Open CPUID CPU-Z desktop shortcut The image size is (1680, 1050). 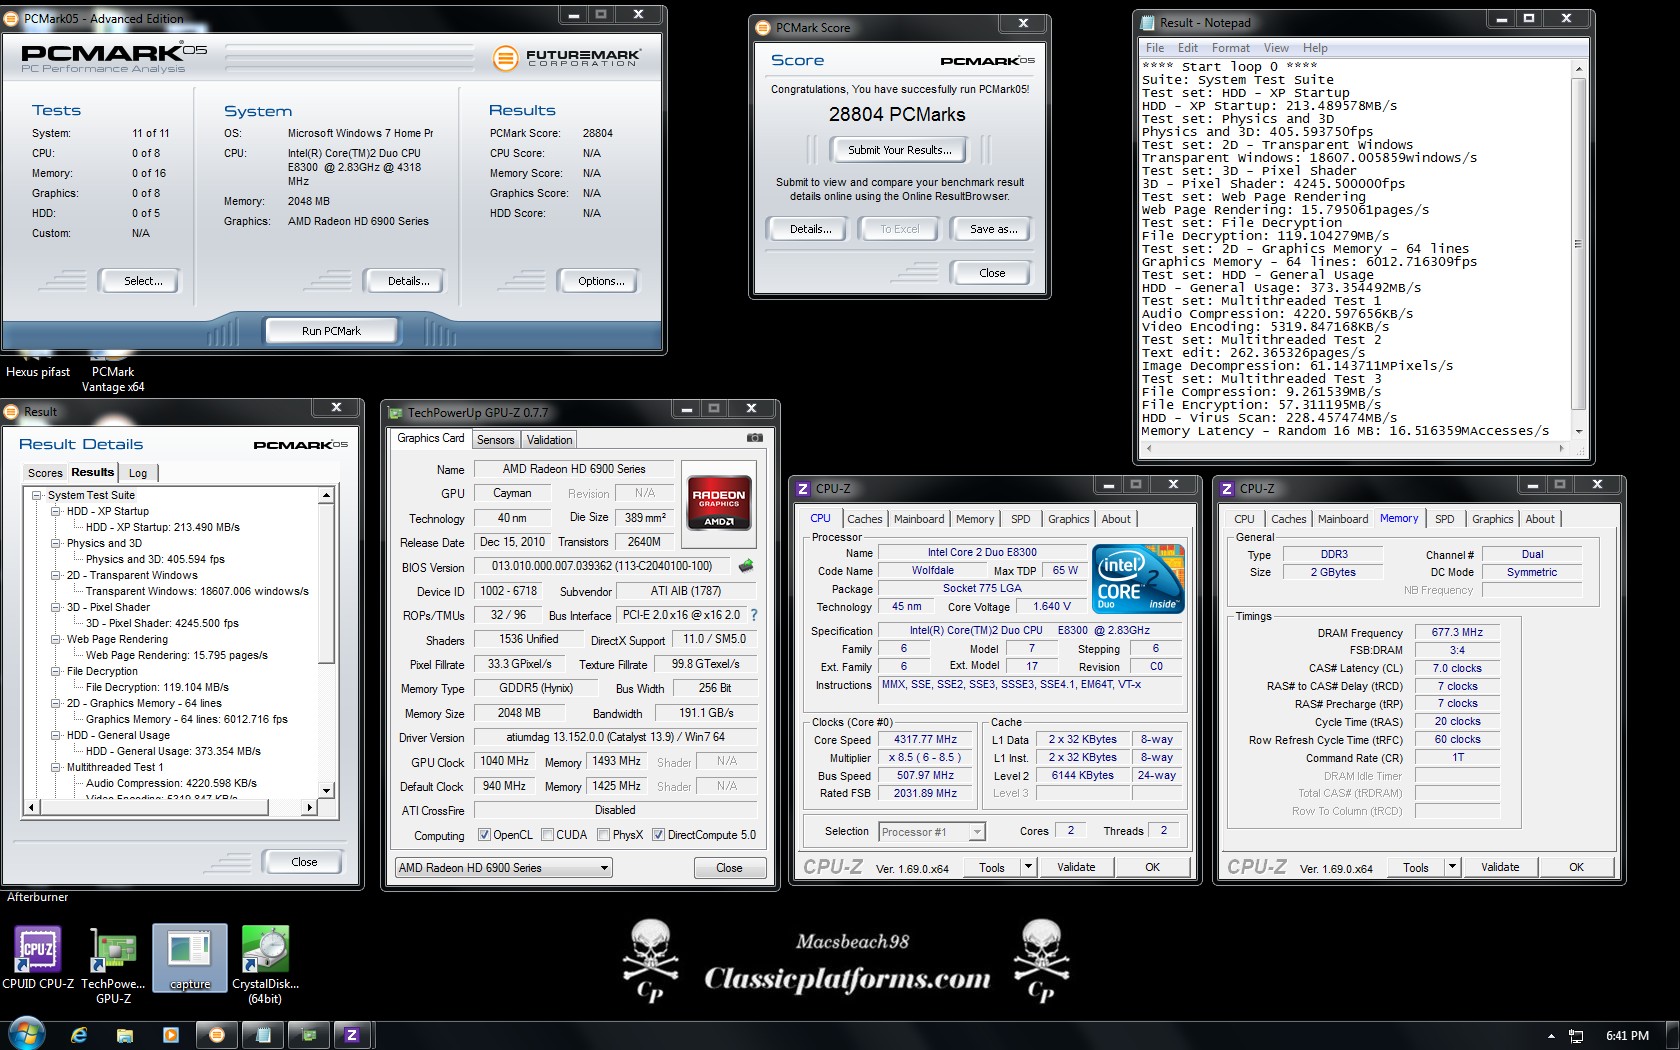point(38,958)
